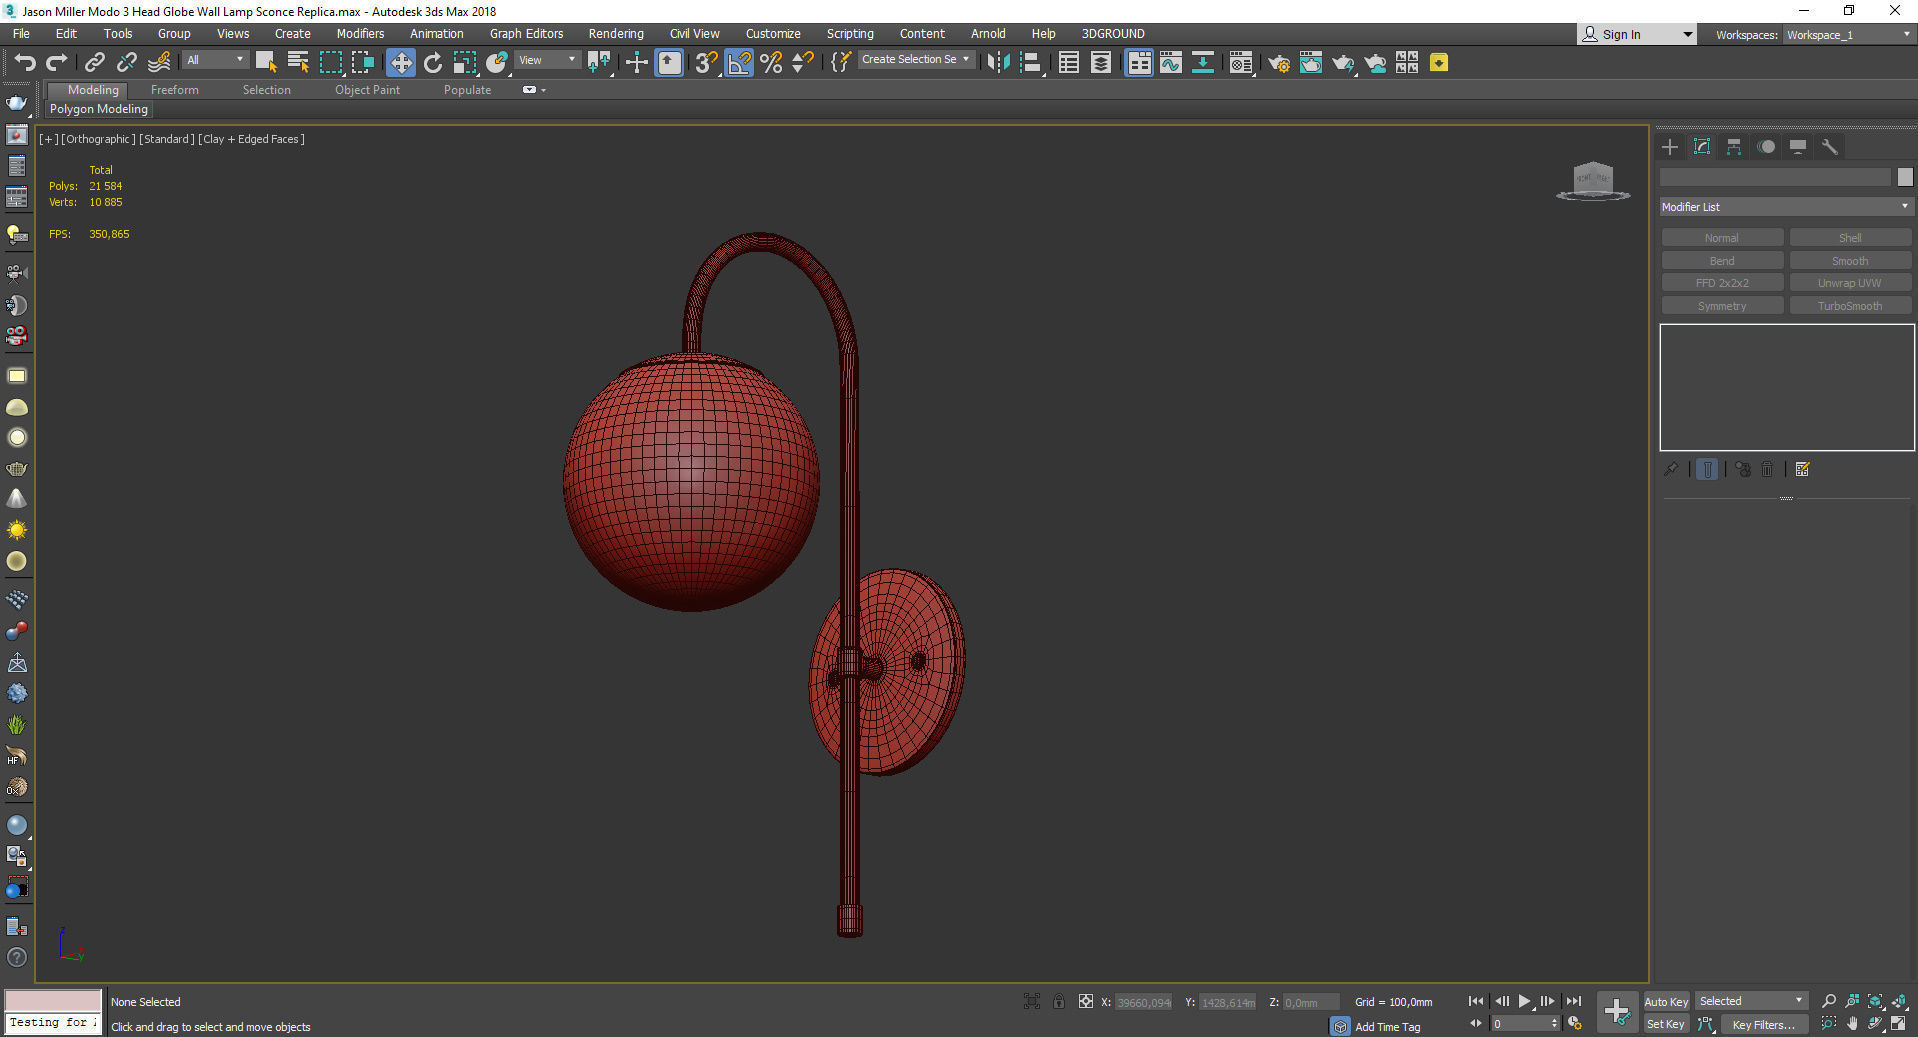Screen dimensions: 1918x1037
Task: Click the Auto Key button
Action: tap(1666, 1002)
